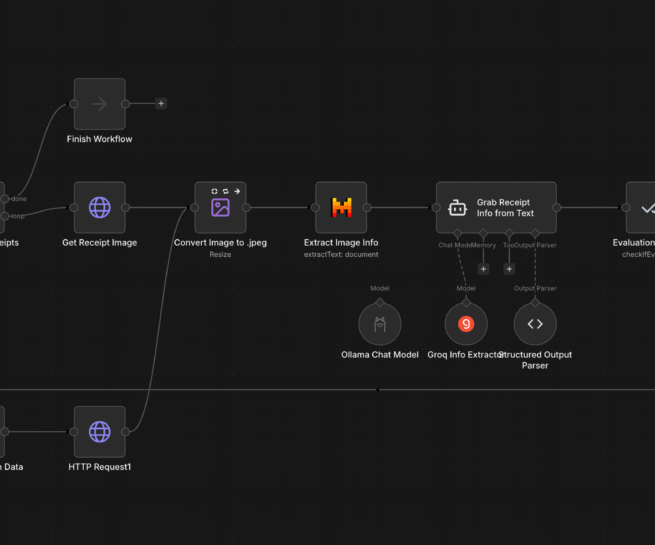The width and height of the screenshot is (655, 545).
Task: Click Output Parser diamond connector on agent node
Action: click(x=535, y=234)
